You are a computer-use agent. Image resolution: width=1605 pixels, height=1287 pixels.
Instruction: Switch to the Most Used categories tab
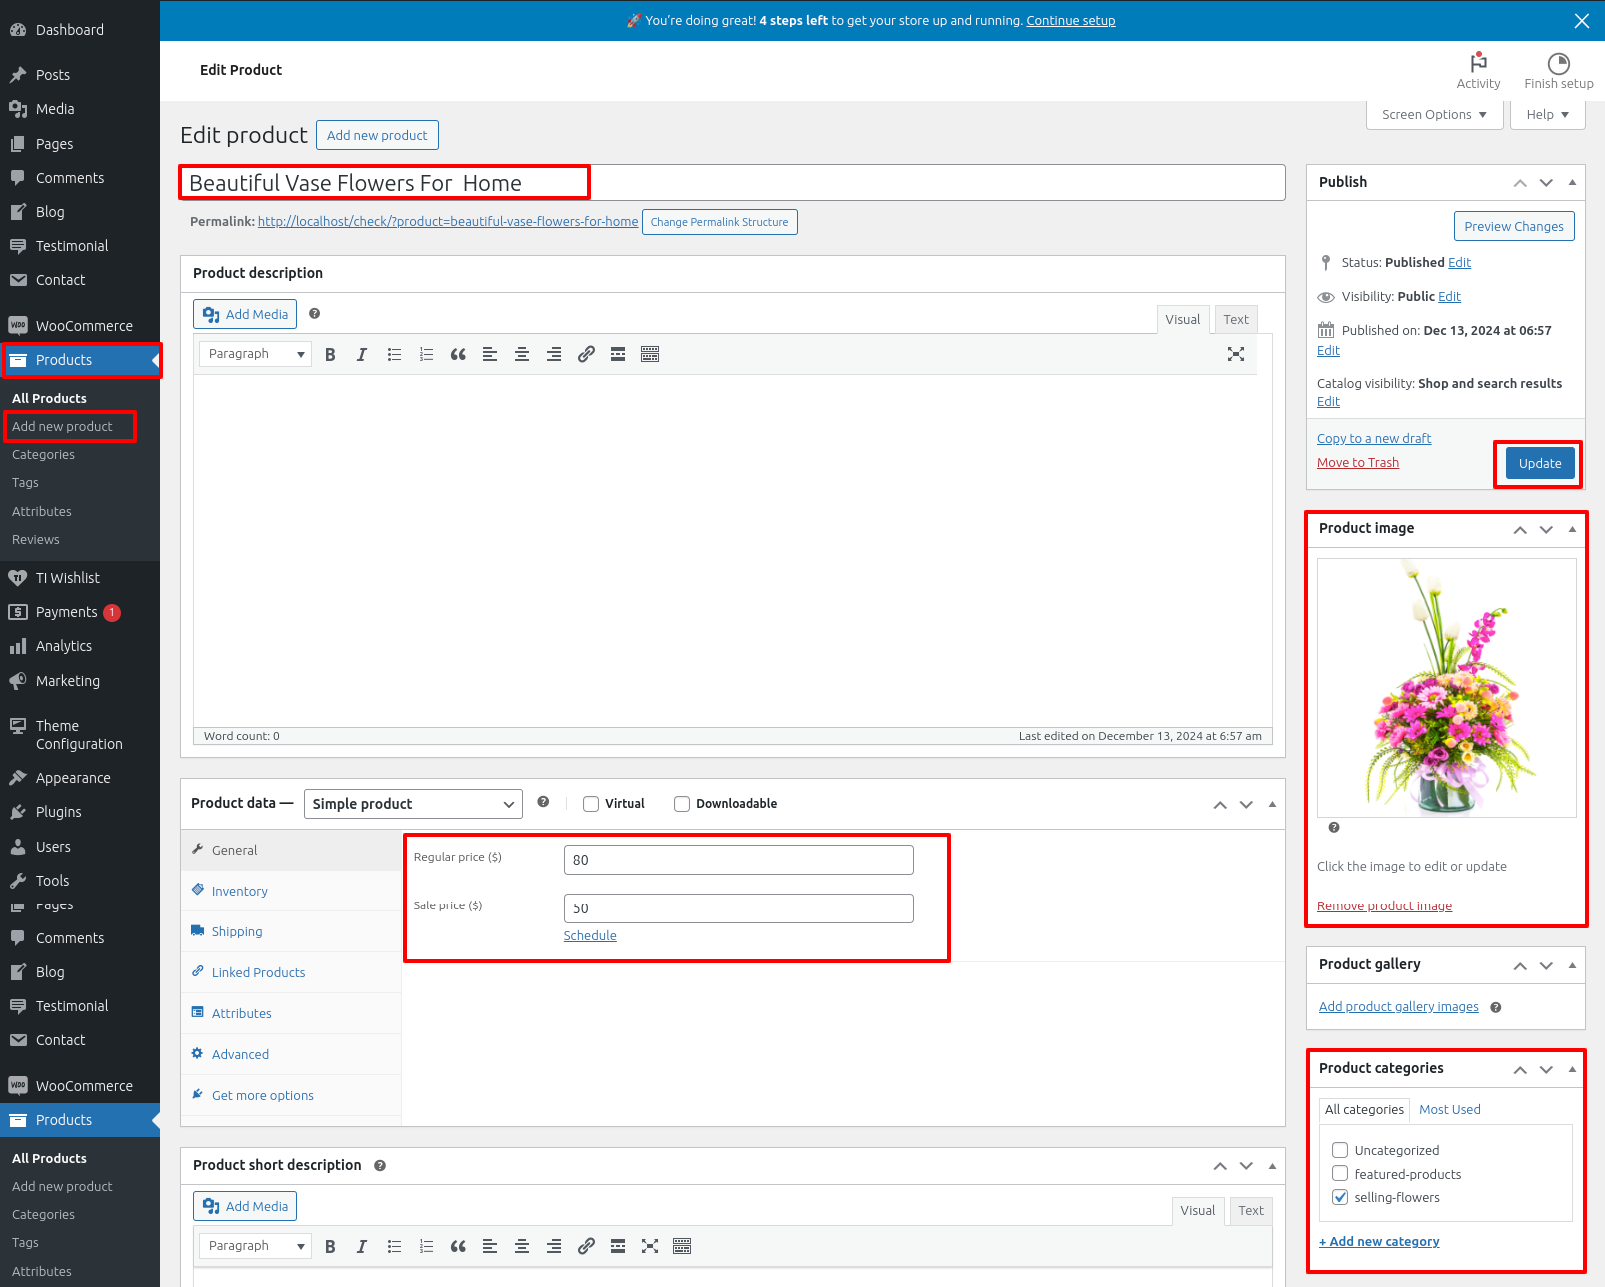pyautogui.click(x=1449, y=1109)
